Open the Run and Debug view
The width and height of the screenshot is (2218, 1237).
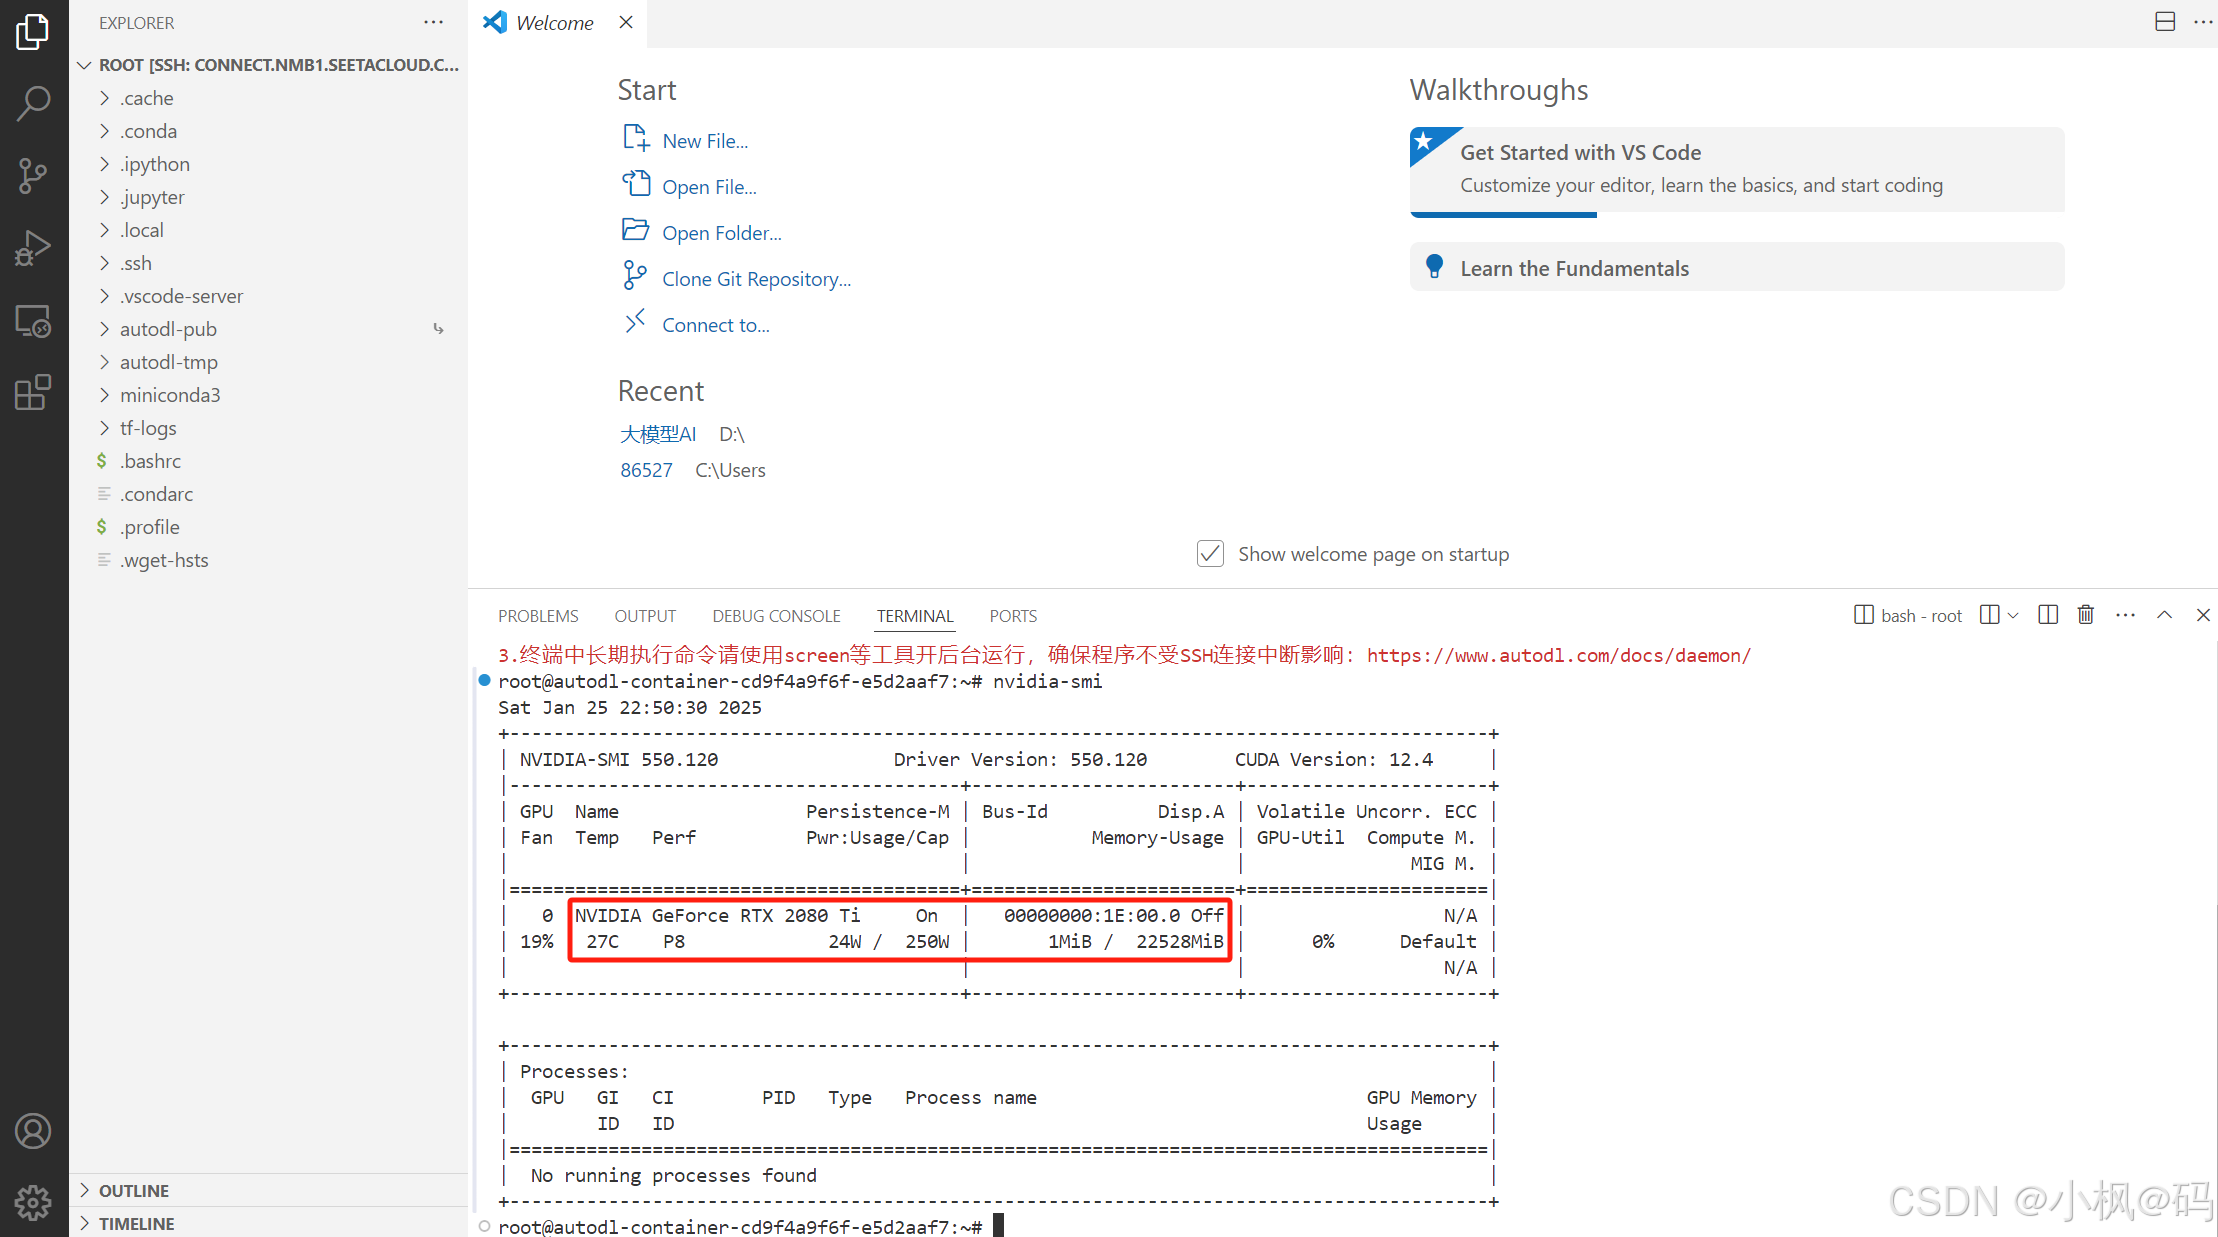click(x=33, y=248)
